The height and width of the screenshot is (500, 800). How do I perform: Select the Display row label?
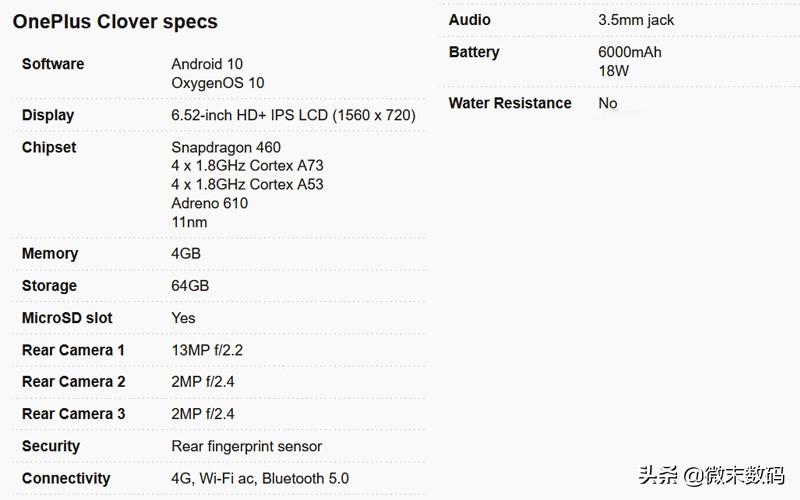click(x=48, y=115)
